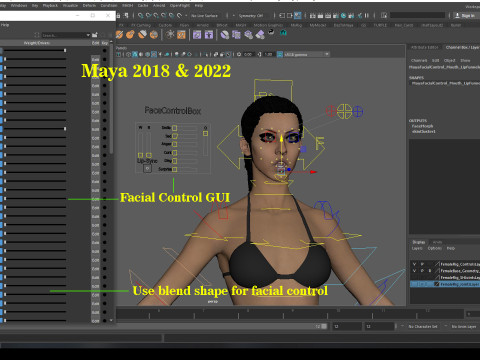Open the gamma color space dropdown
The width and height of the screenshot is (480, 360).
(307, 54)
